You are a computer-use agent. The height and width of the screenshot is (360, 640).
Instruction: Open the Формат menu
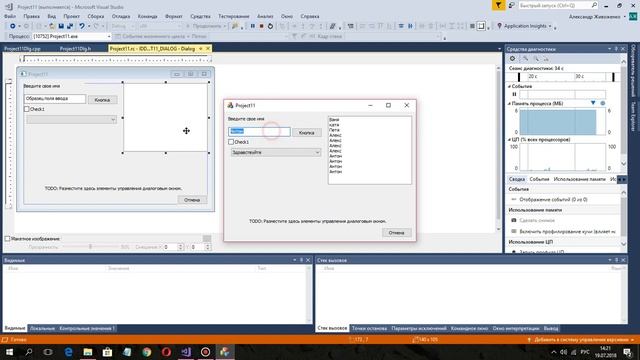pyautogui.click(x=173, y=16)
